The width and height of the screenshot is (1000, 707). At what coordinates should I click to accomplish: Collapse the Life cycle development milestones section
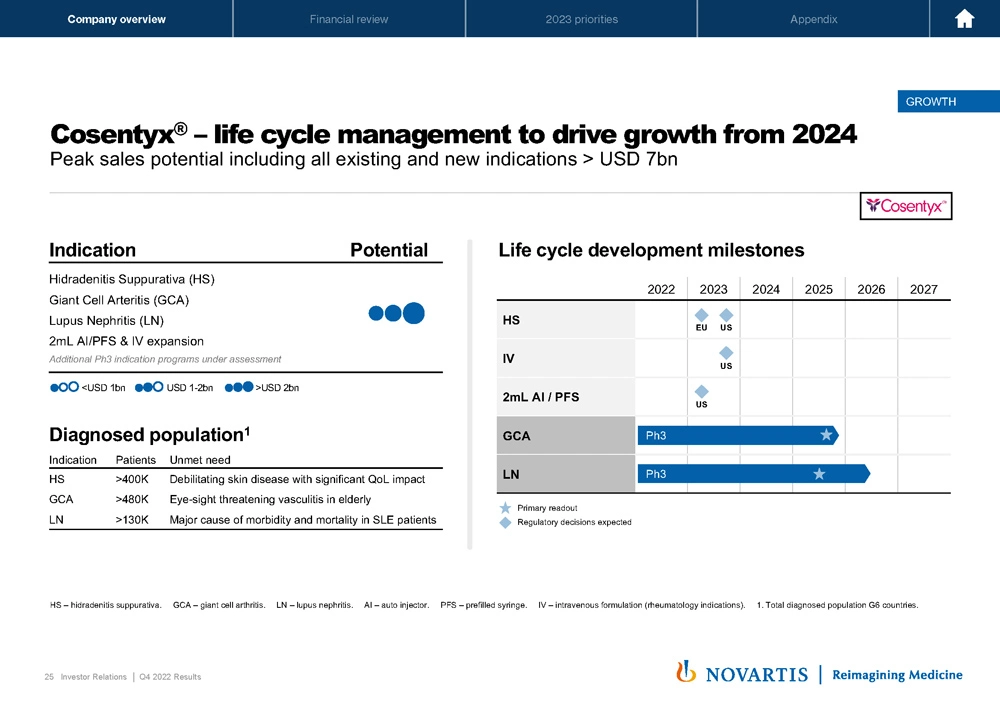point(649,250)
